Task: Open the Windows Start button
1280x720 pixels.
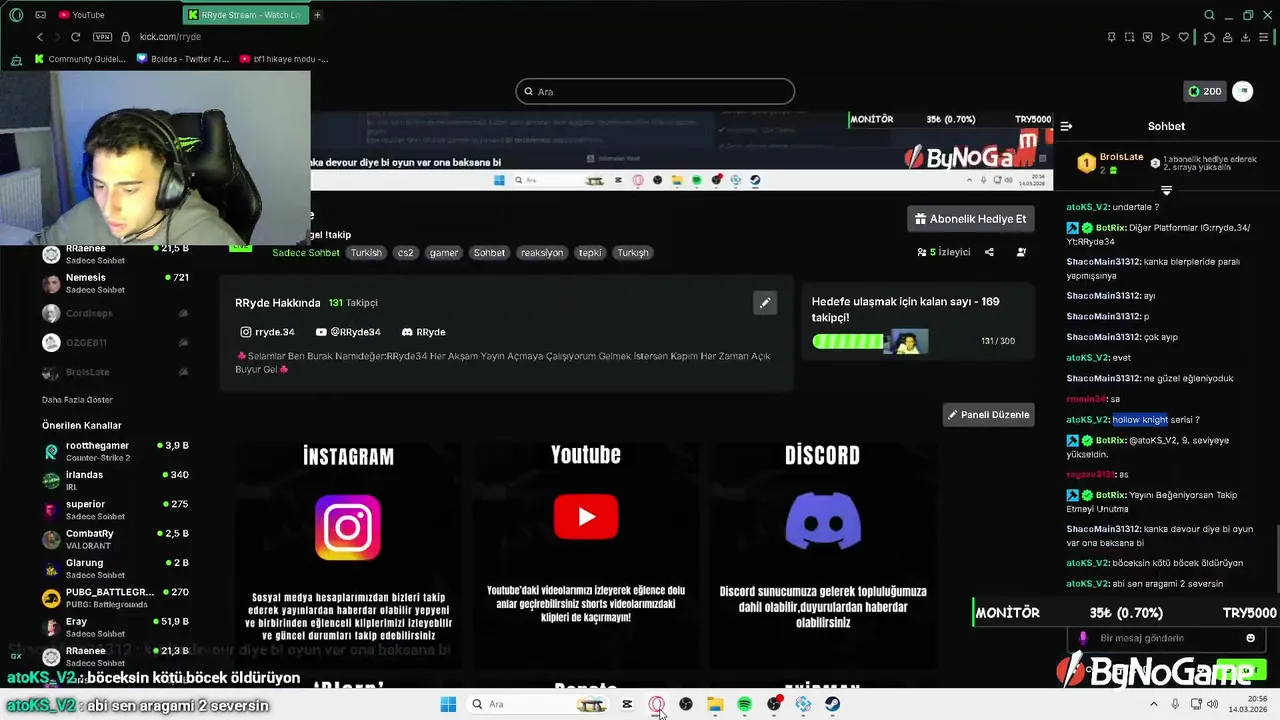Action: coord(448,704)
